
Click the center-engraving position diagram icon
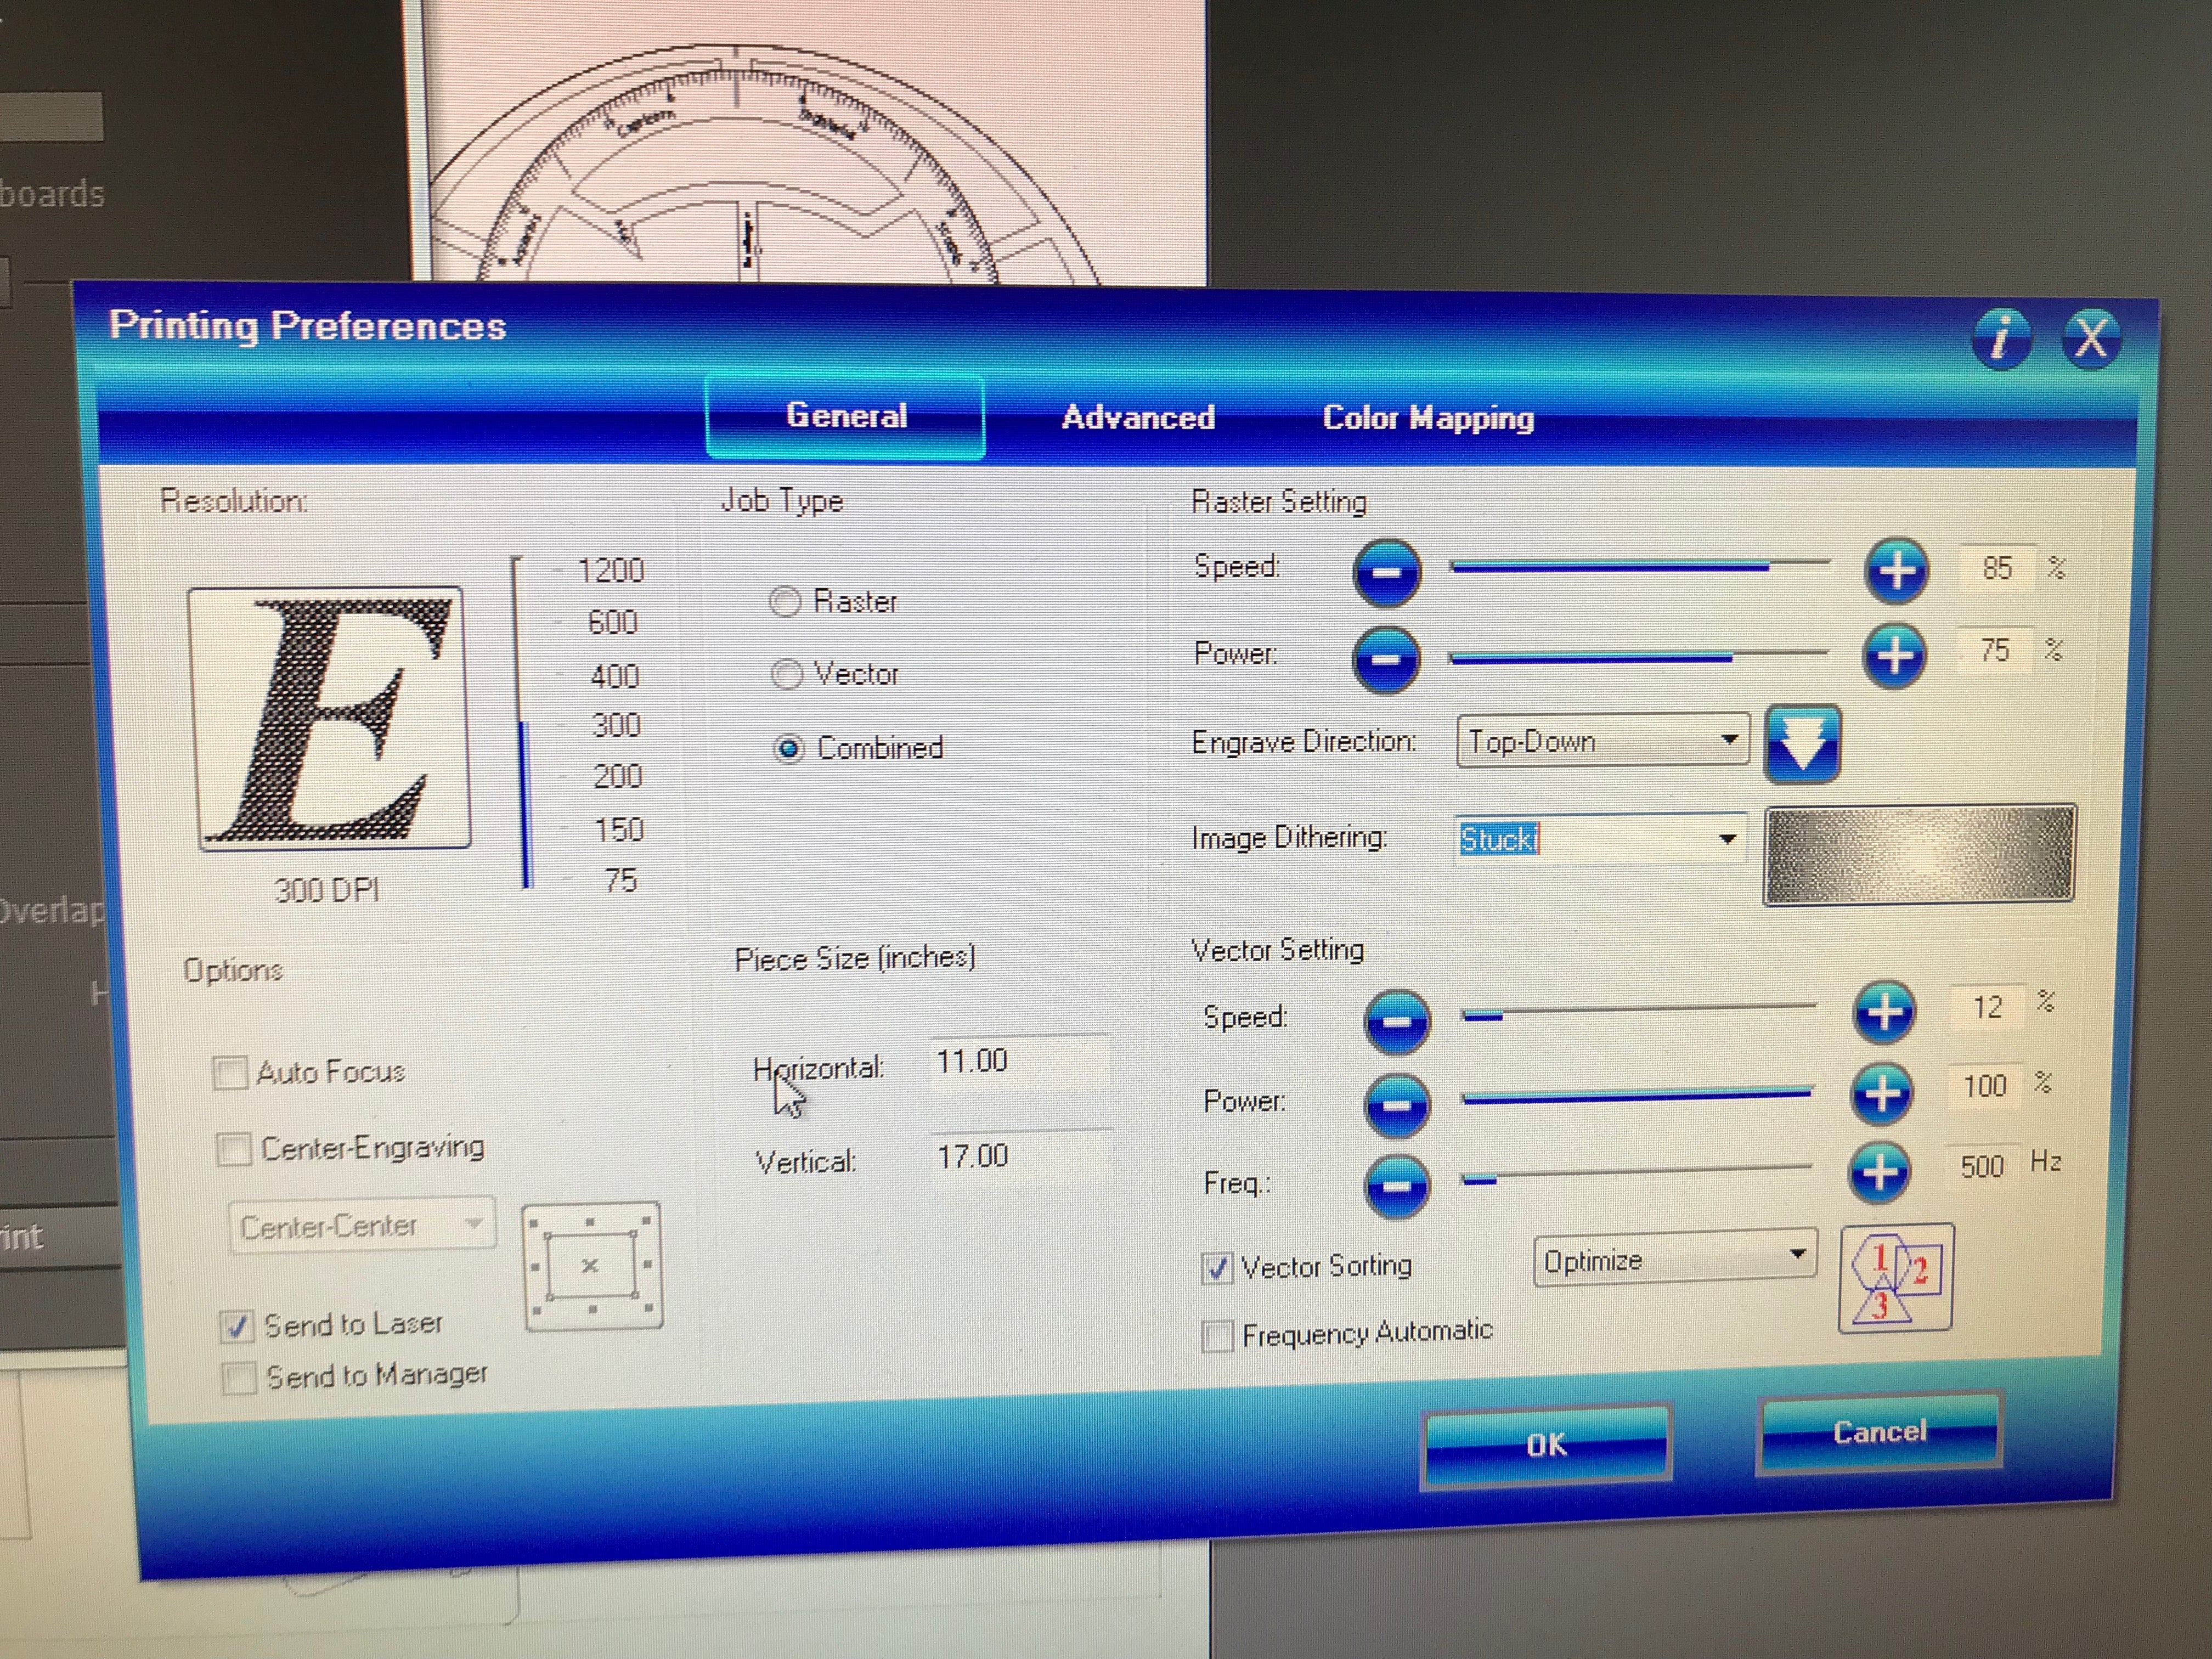[x=592, y=1266]
